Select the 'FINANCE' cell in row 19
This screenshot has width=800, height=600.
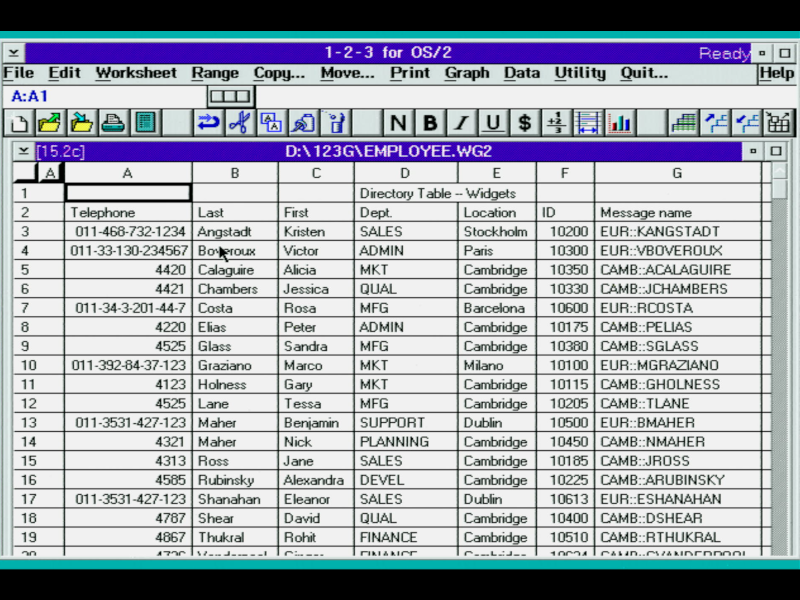pos(406,537)
